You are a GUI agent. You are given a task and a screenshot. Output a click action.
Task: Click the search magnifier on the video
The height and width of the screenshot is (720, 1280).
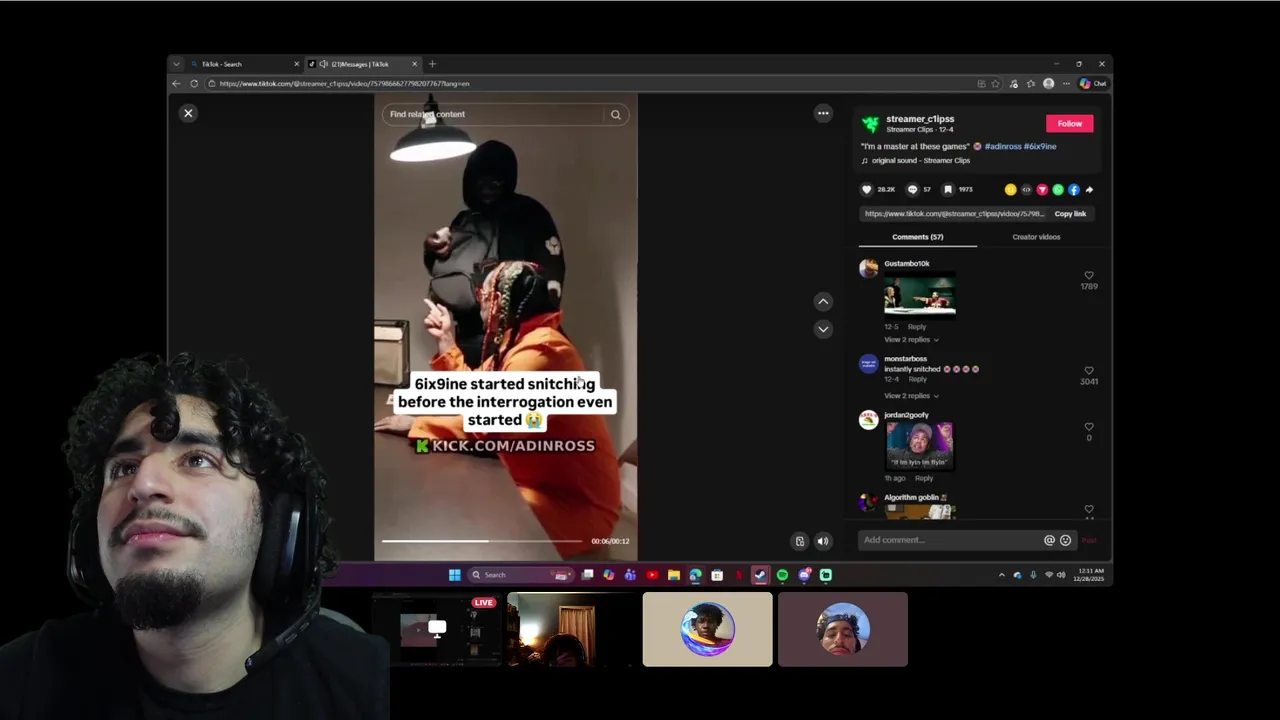(x=616, y=114)
